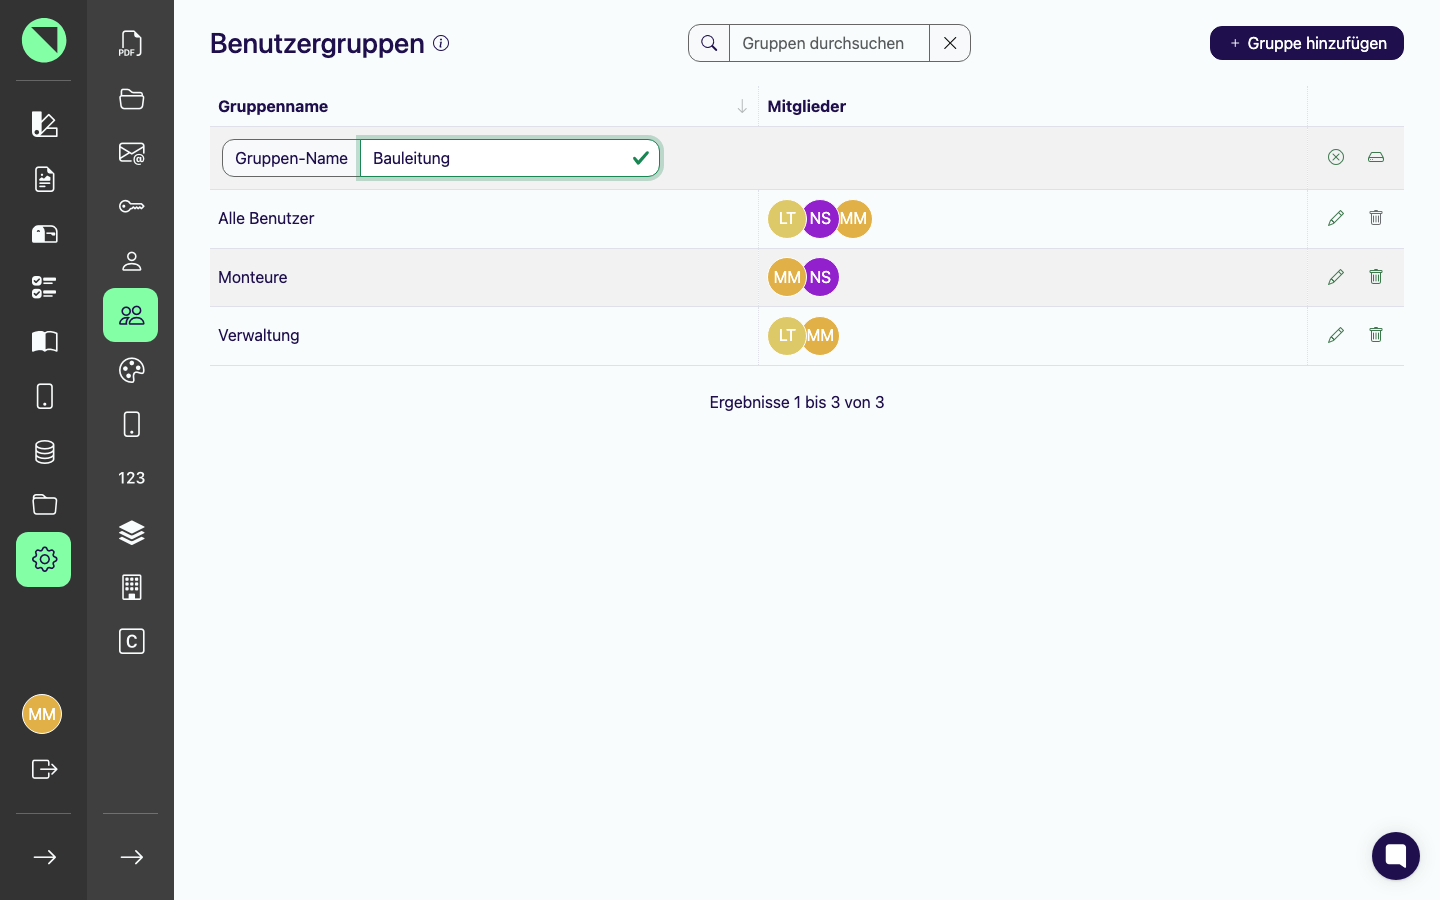Viewport: 1440px width, 900px height.
Task: Open the database icon
Action: (x=44, y=451)
